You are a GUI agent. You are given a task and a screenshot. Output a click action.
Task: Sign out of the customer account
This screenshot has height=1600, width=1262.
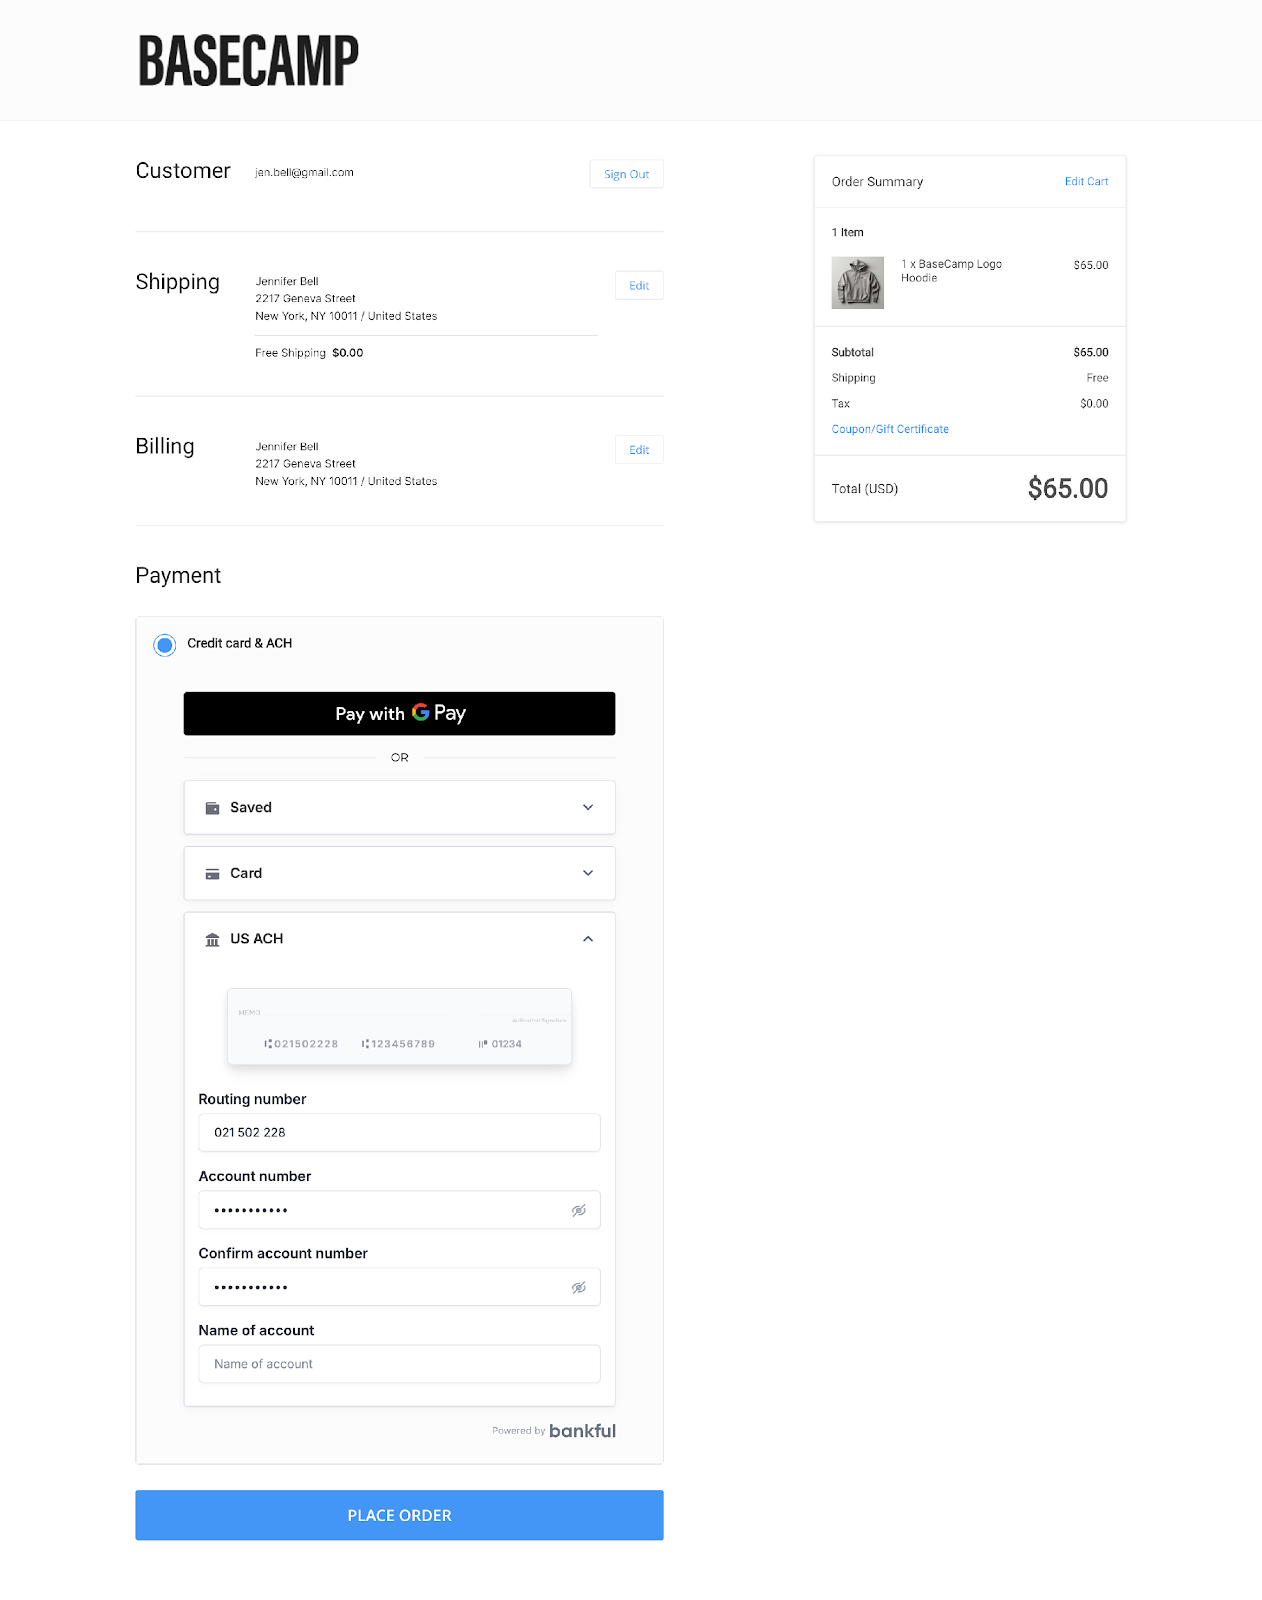click(626, 174)
